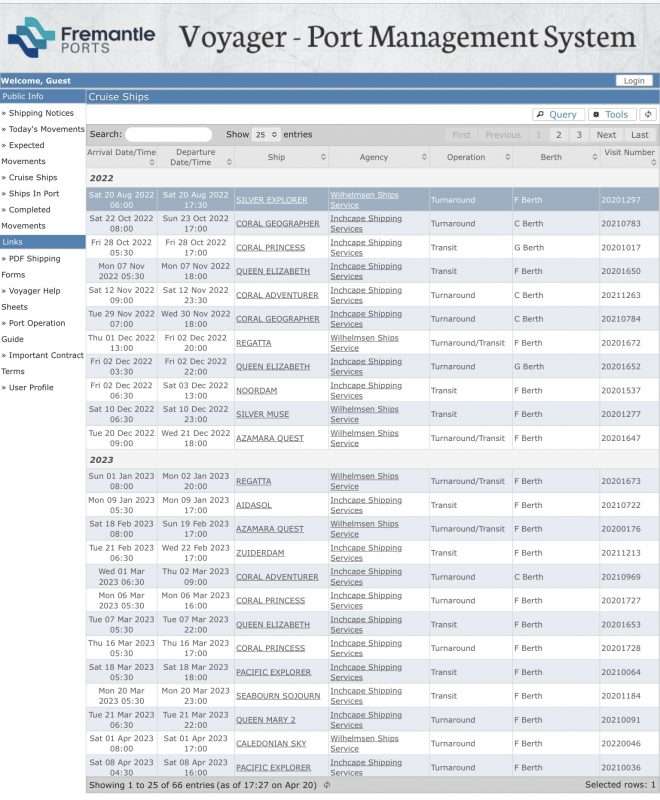Go to page 3 of results
Image resolution: width=660 pixels, height=800 pixels.
(x=579, y=135)
